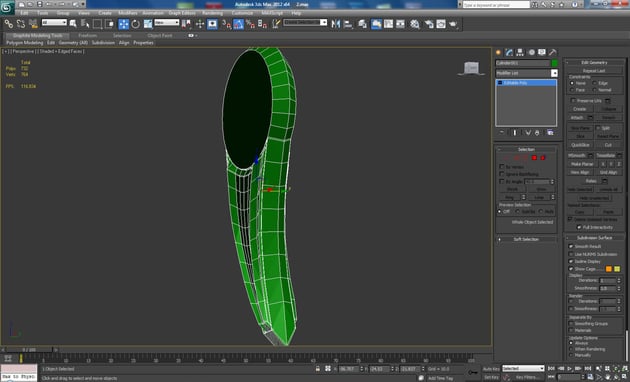This screenshot has width=630, height=382.
Task: Open the Layer Manager icon
Action: (362, 24)
